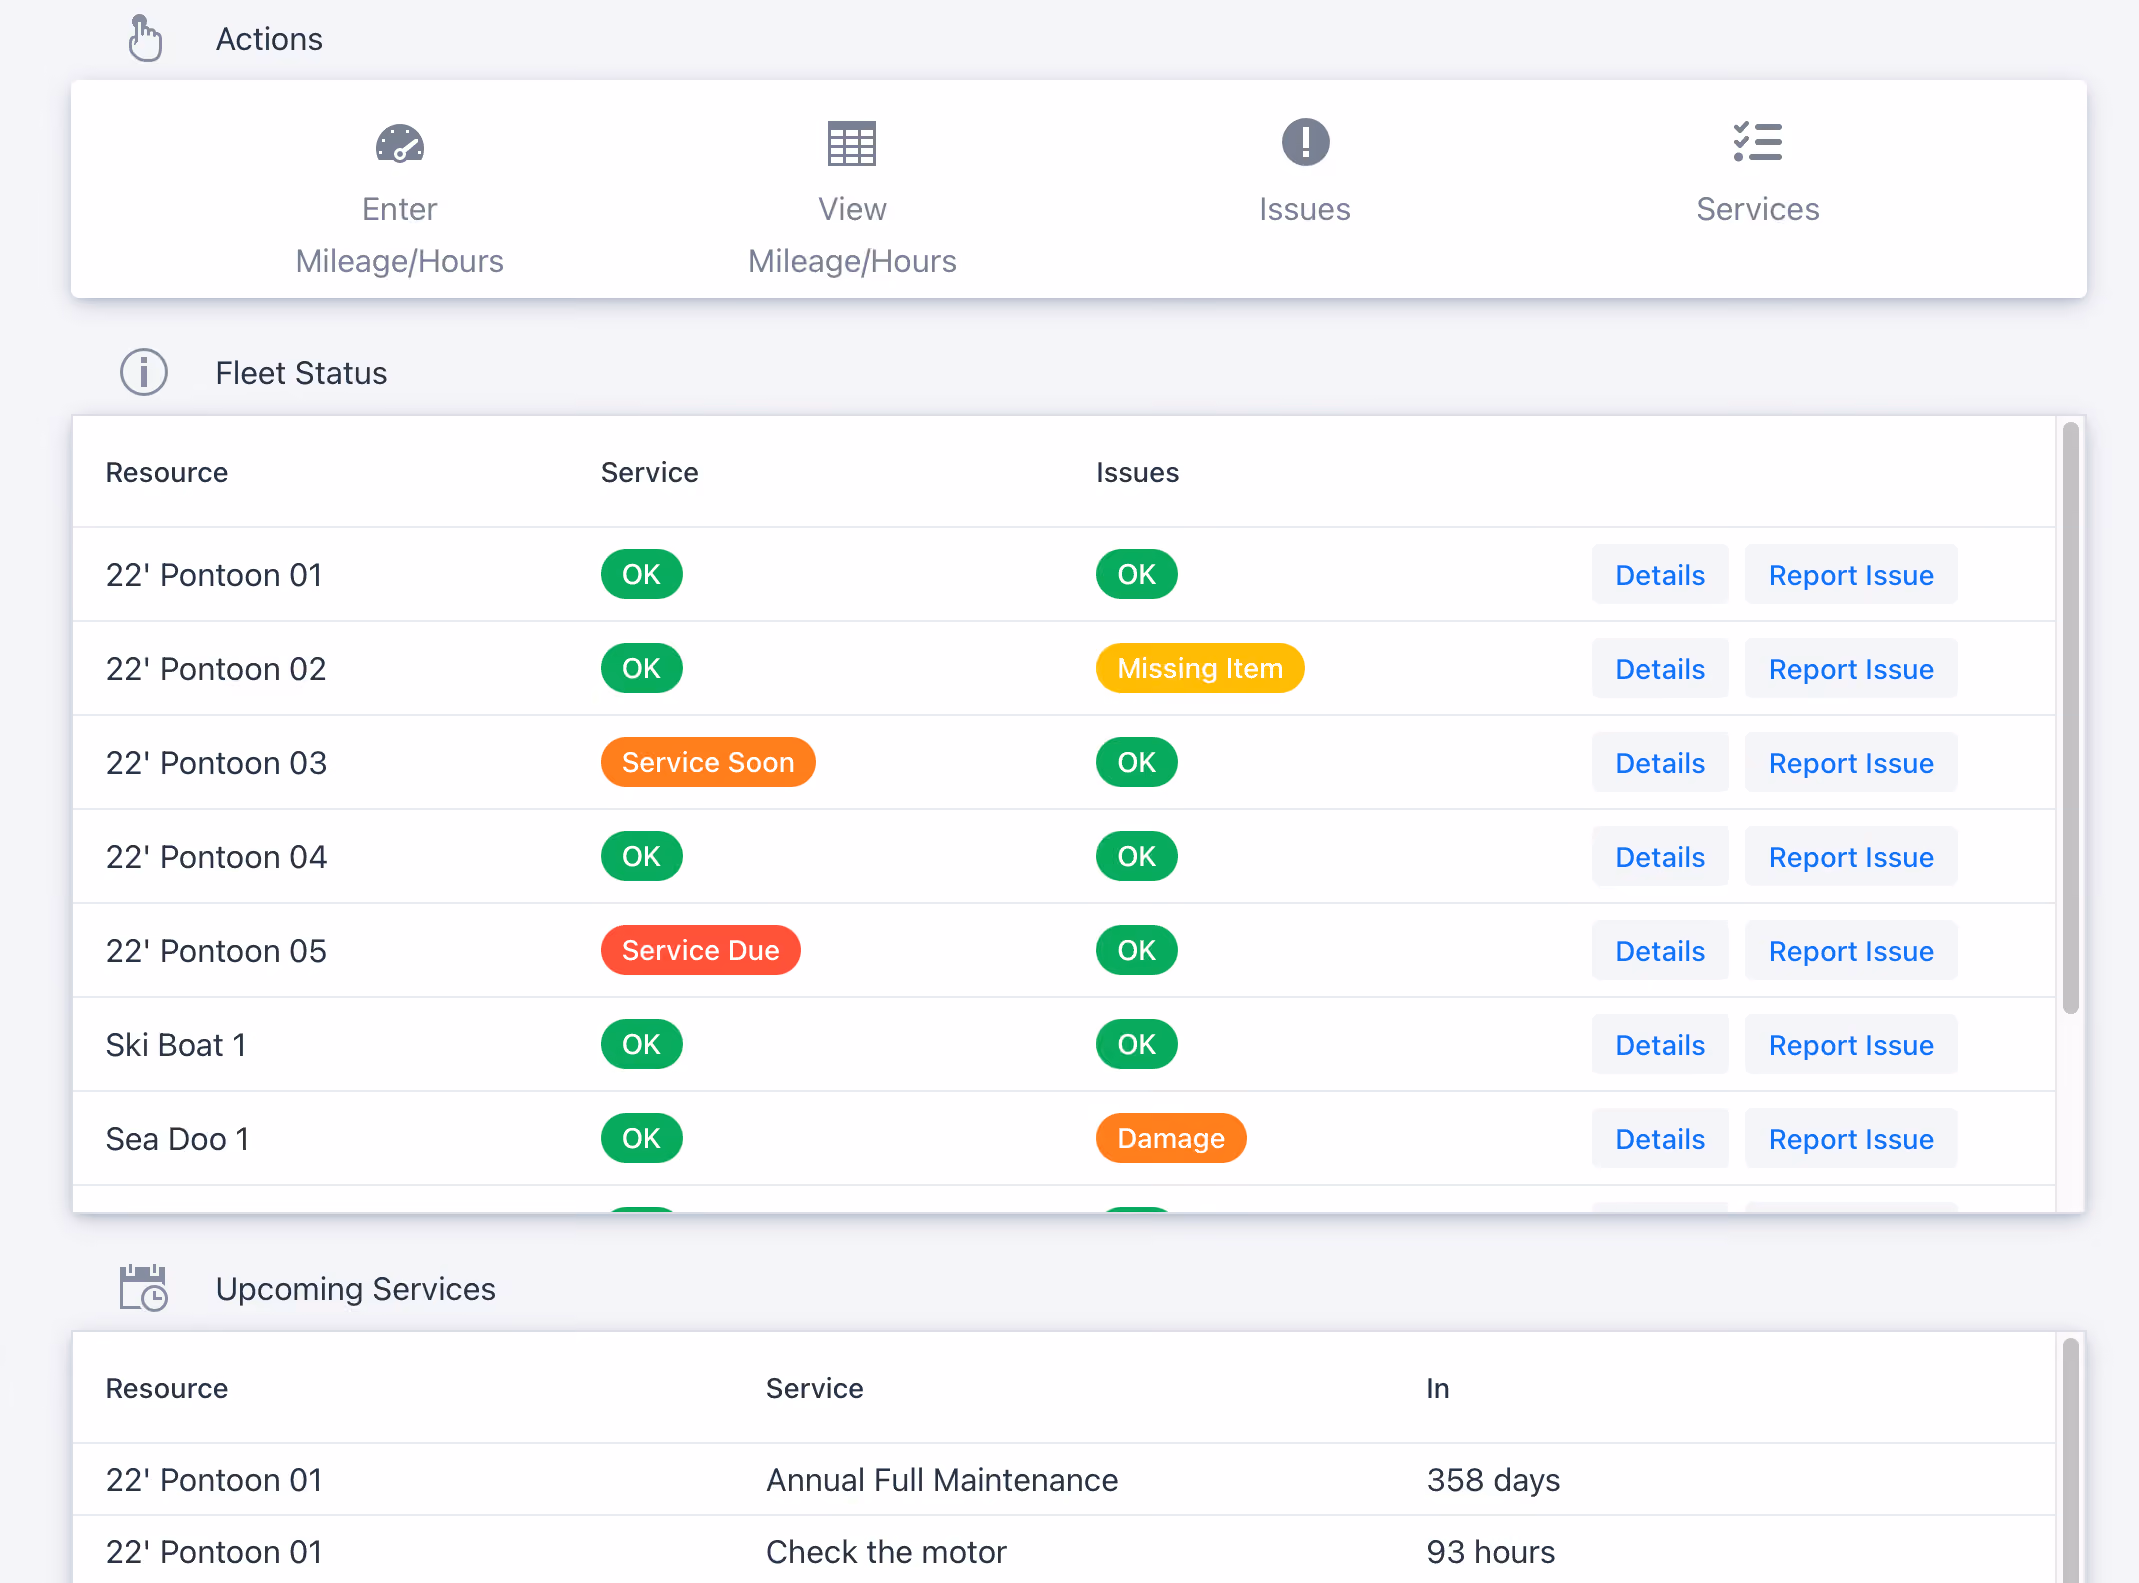Open Details for 22' Pontoon 05
This screenshot has width=2139, height=1583.
(x=1660, y=950)
